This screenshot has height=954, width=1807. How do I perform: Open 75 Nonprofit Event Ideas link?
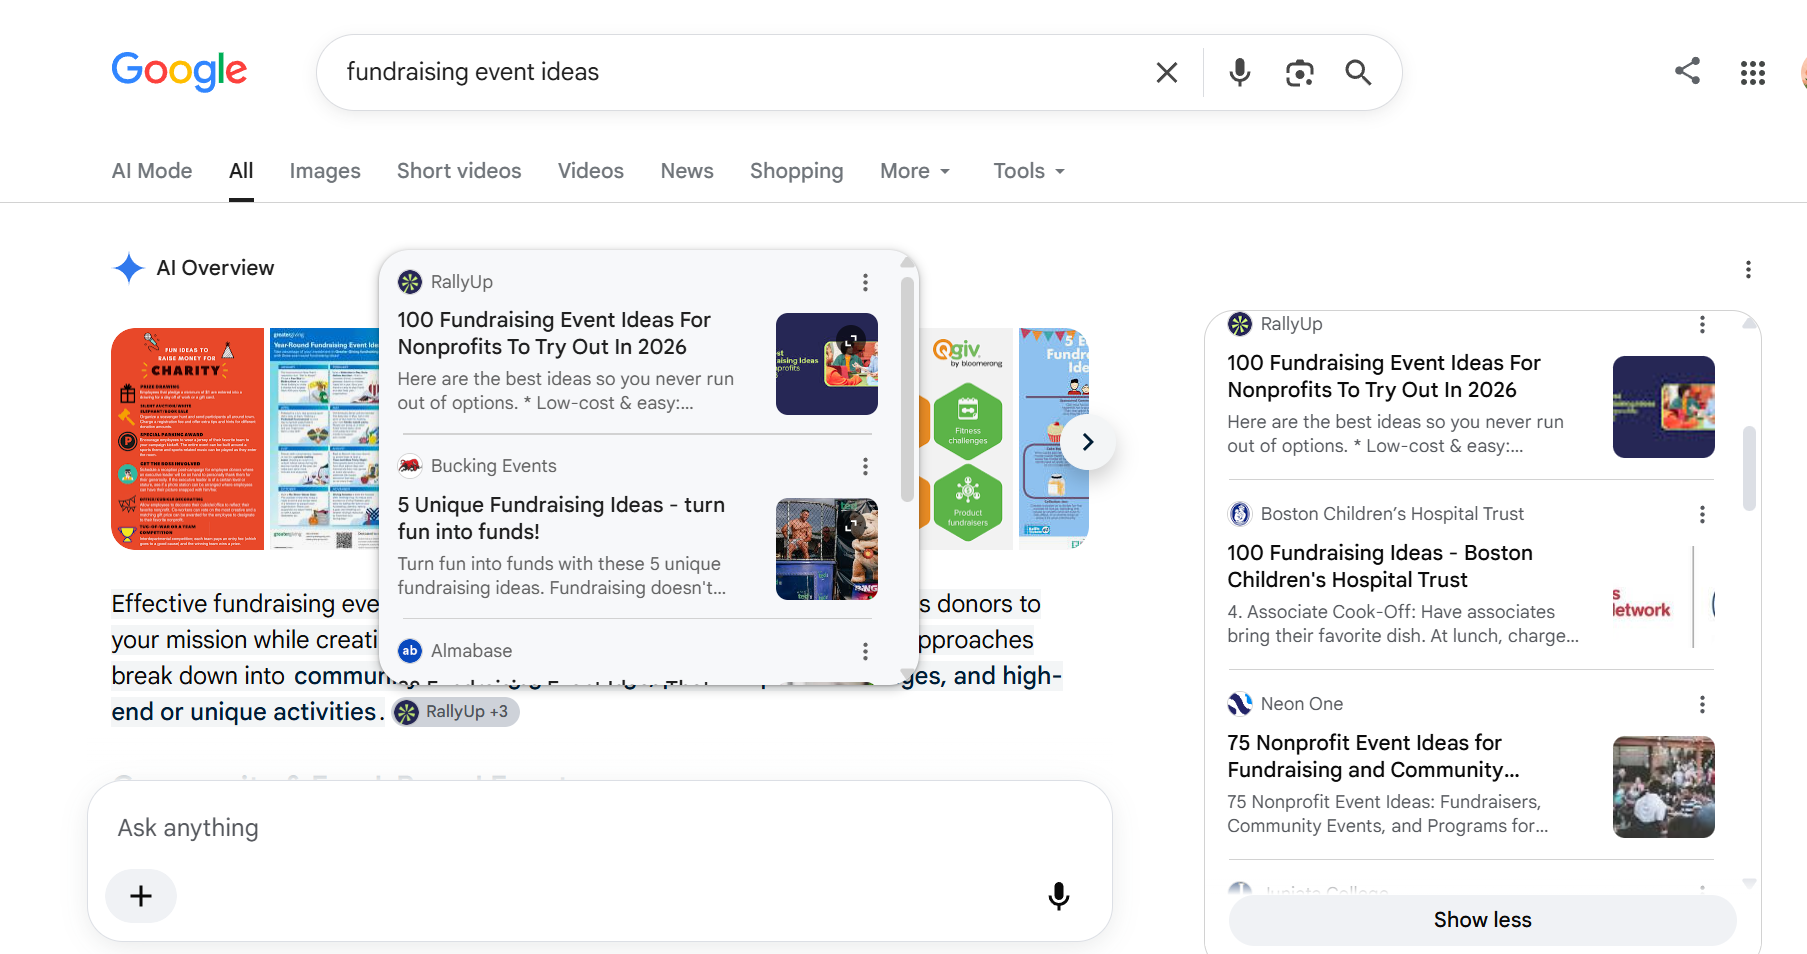pos(1373,756)
